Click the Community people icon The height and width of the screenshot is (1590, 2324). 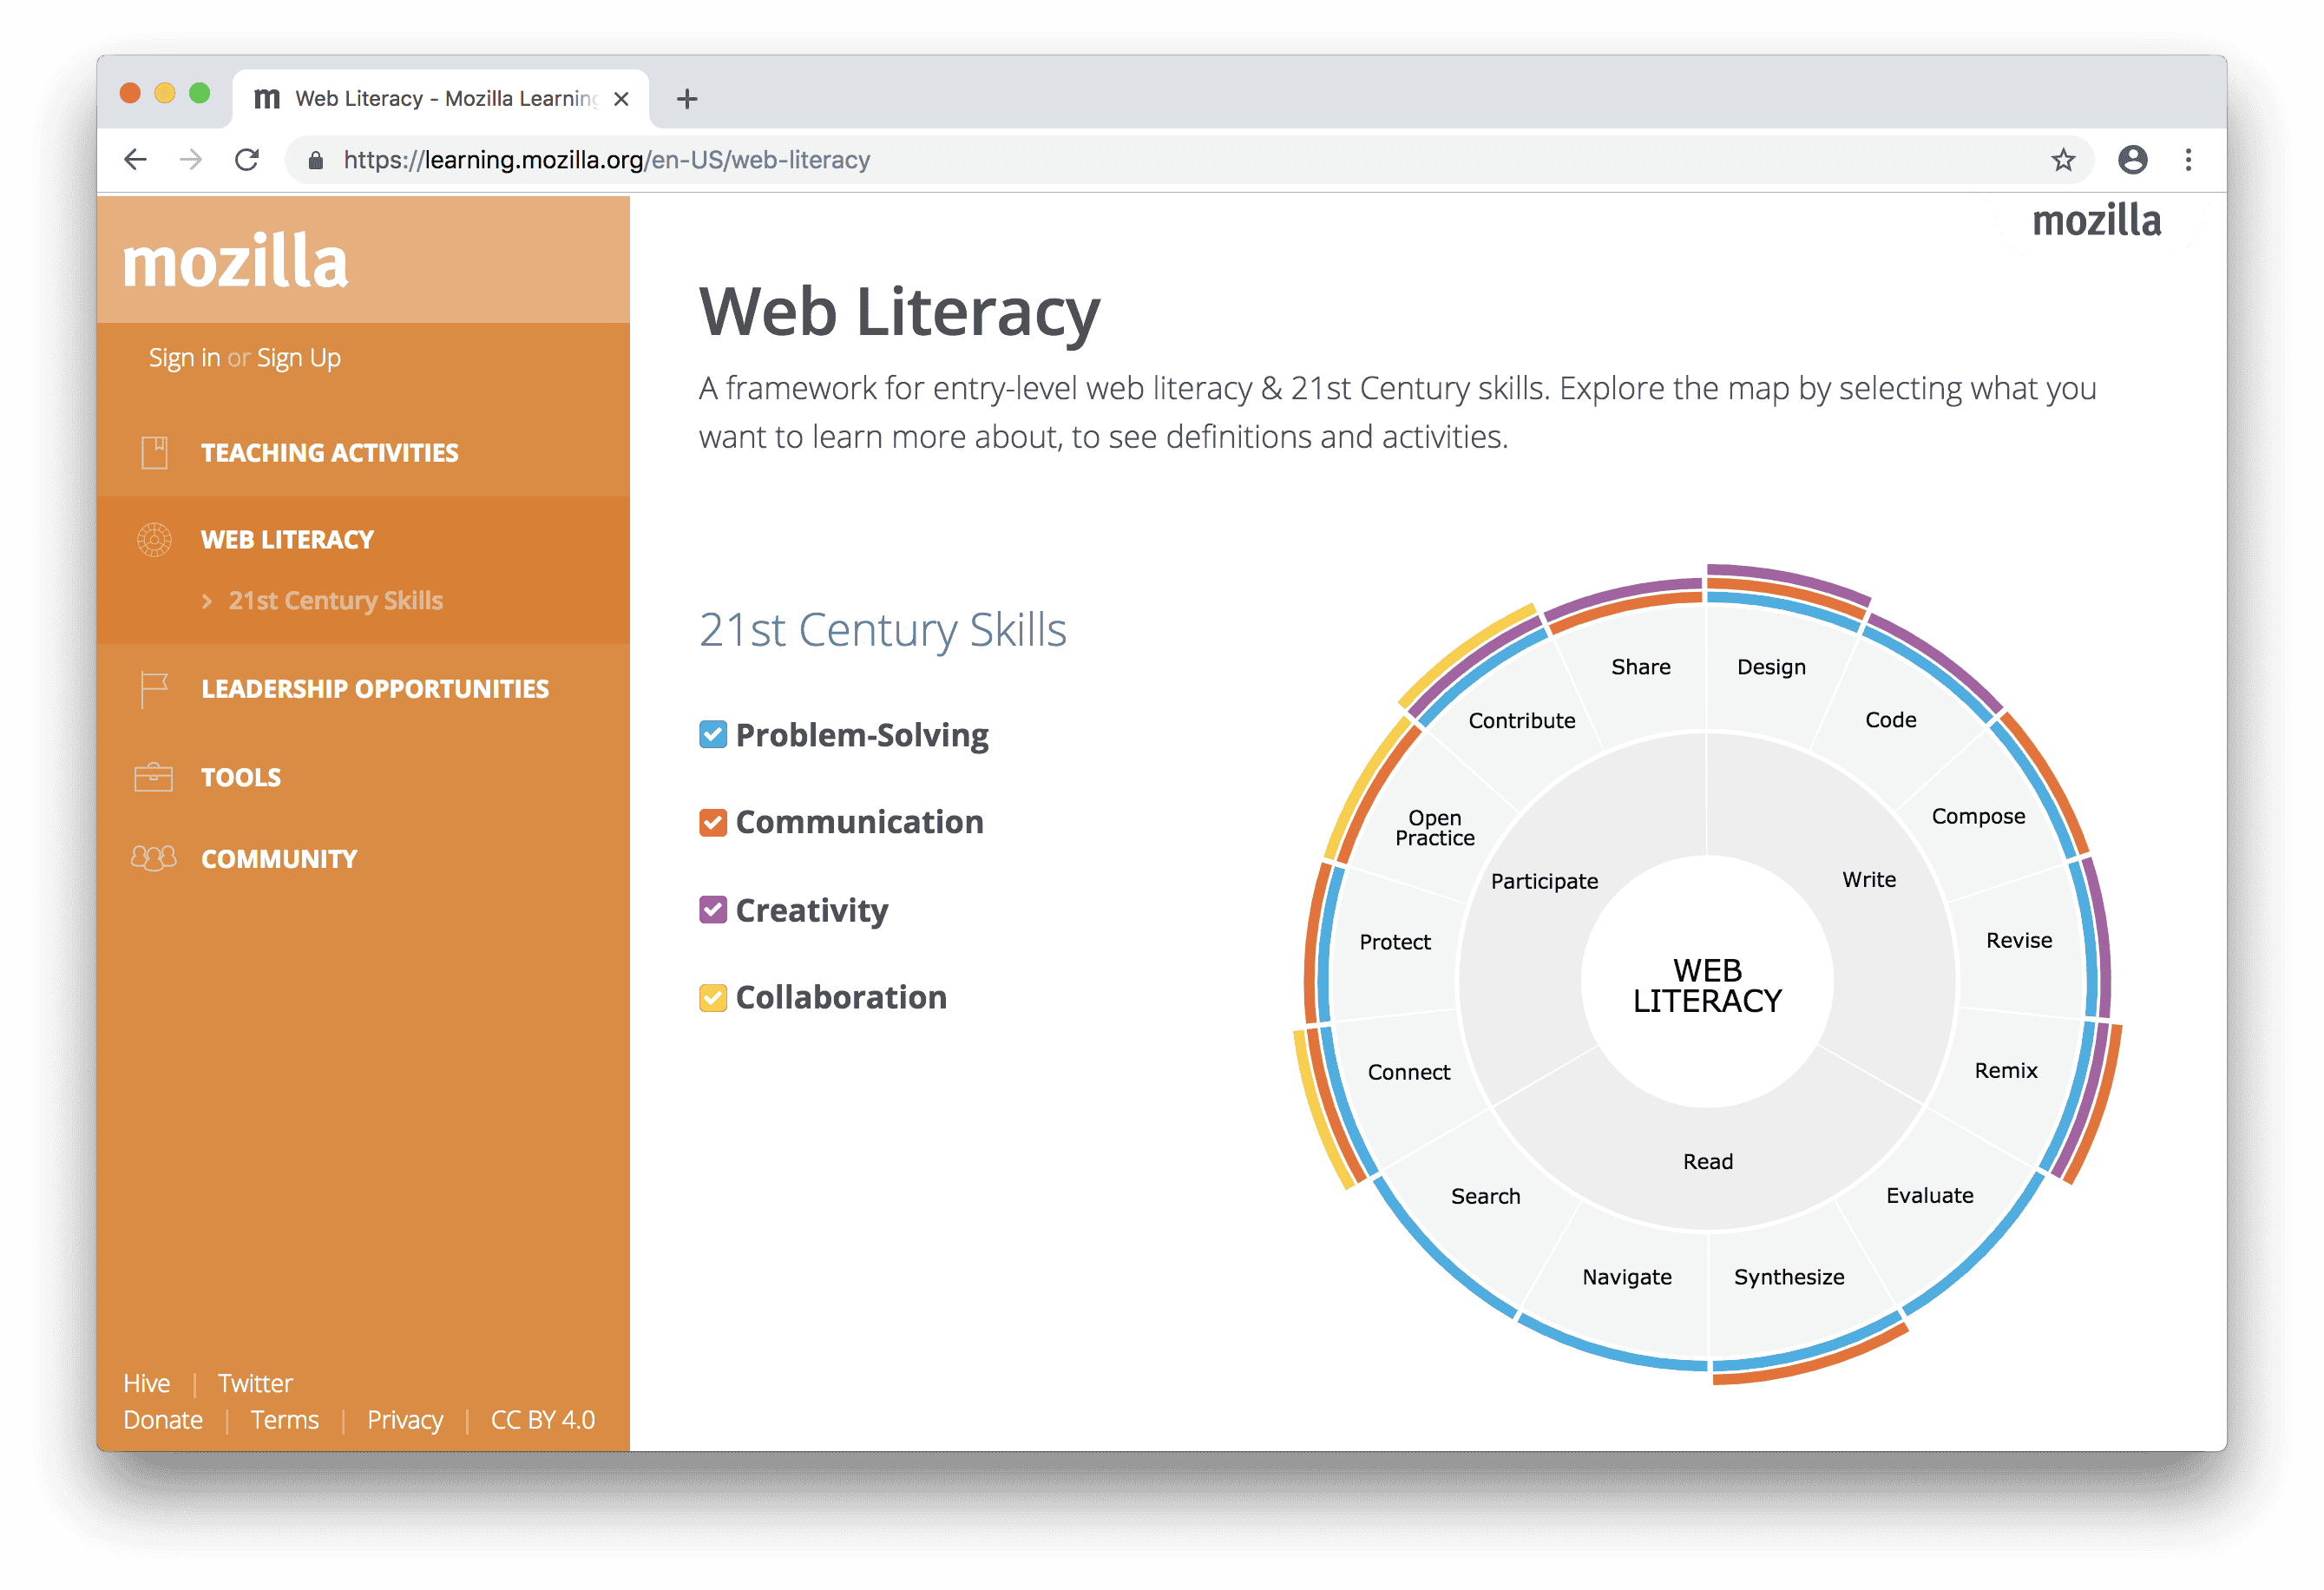point(154,858)
